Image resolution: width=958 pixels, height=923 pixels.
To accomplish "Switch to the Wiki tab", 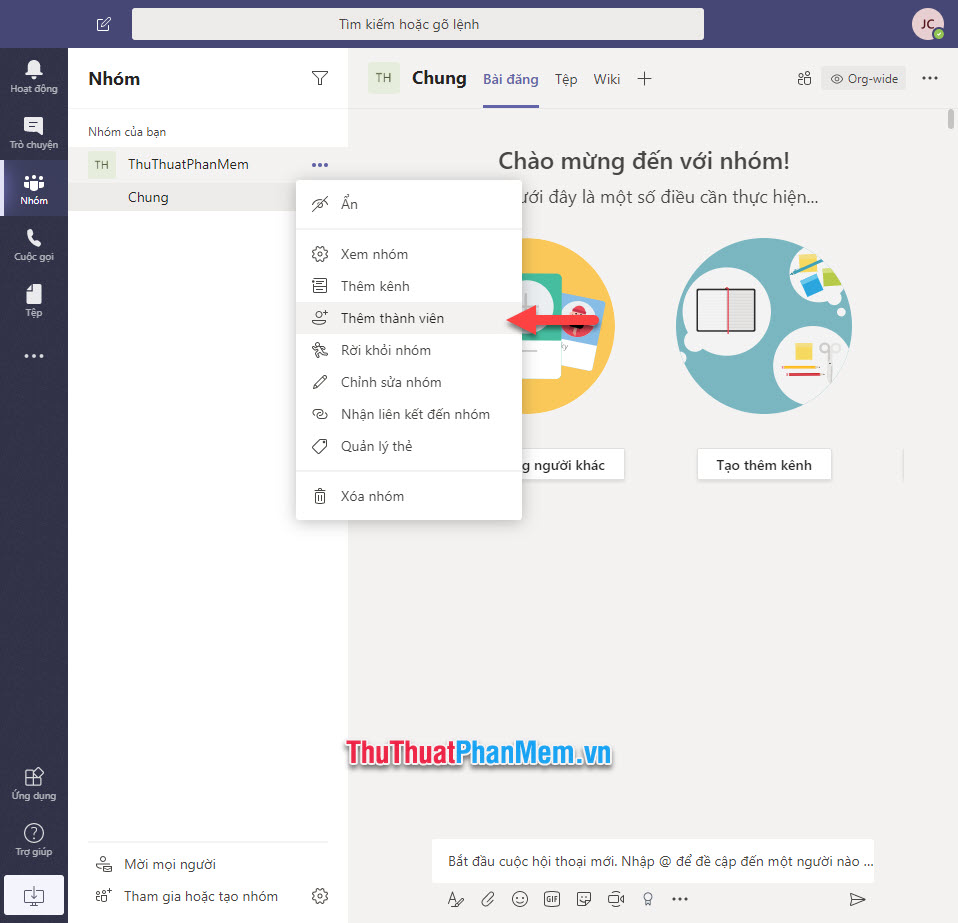I will tap(606, 78).
